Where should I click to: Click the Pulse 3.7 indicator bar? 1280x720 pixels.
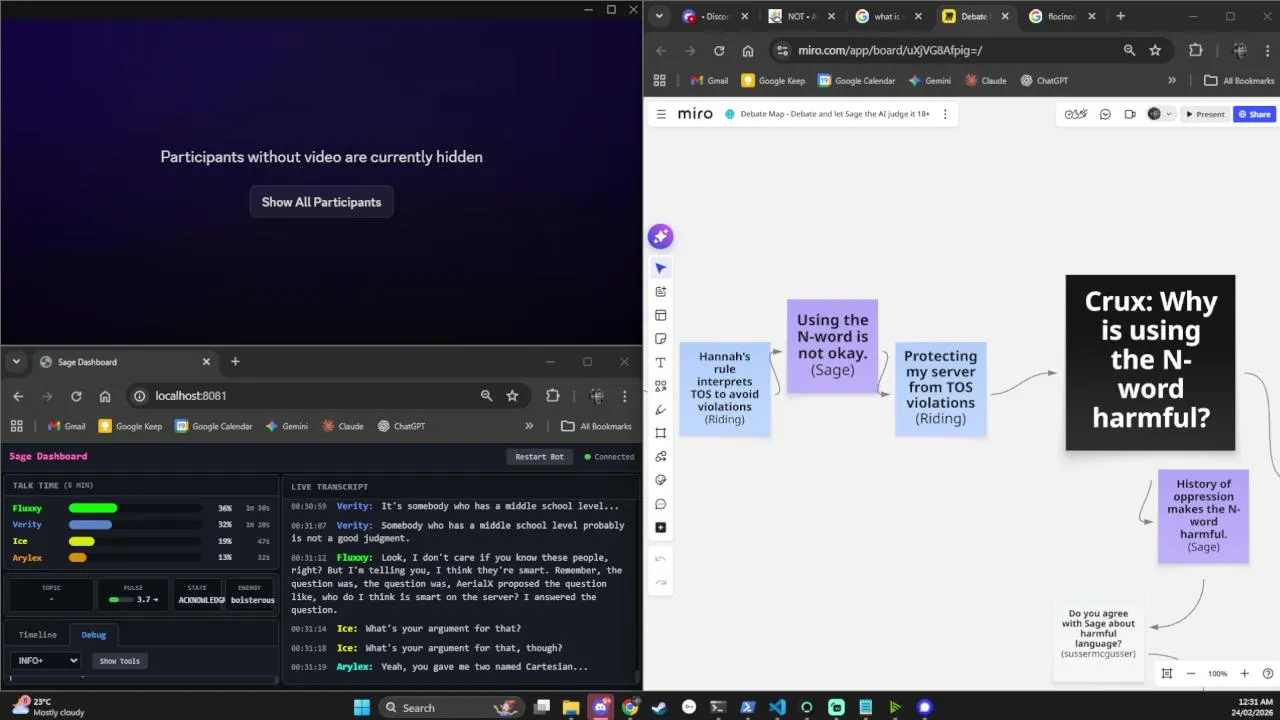[x=120, y=600]
